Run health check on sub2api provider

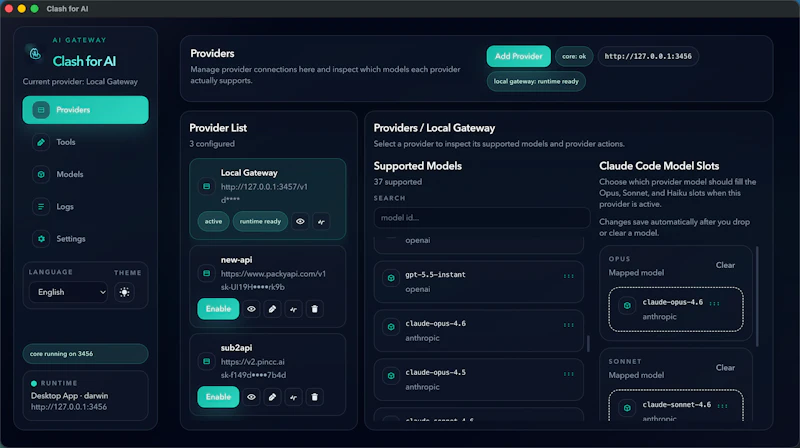click(x=293, y=397)
